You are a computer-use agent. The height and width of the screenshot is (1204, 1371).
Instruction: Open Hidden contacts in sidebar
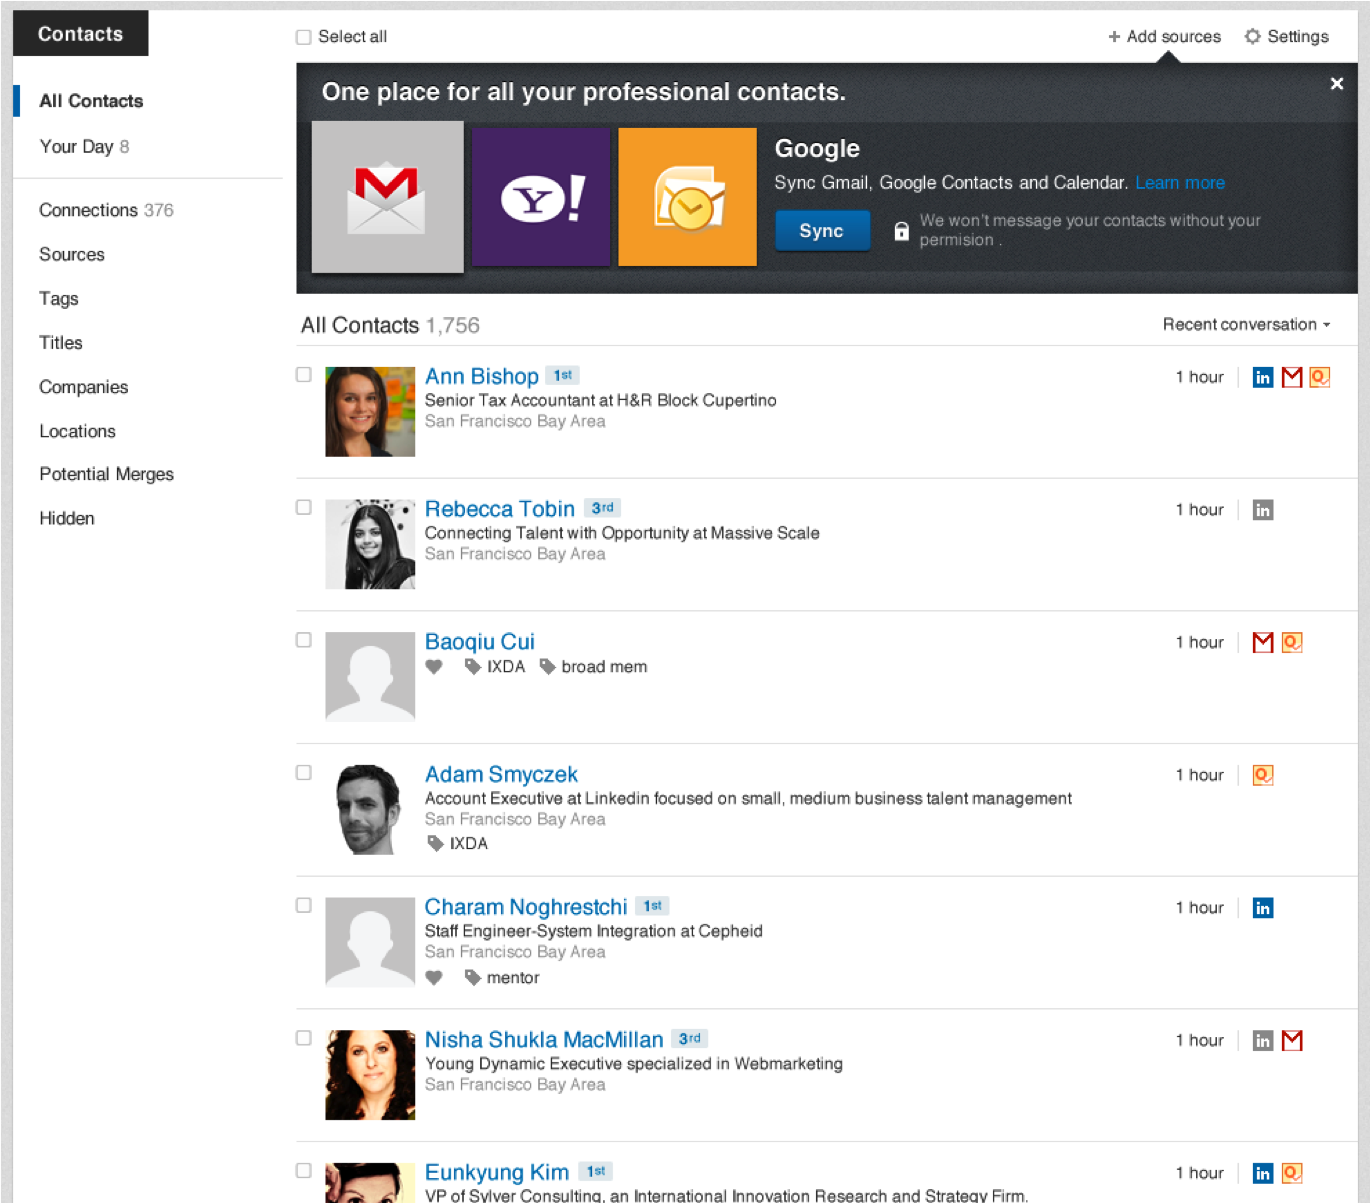[x=67, y=518]
